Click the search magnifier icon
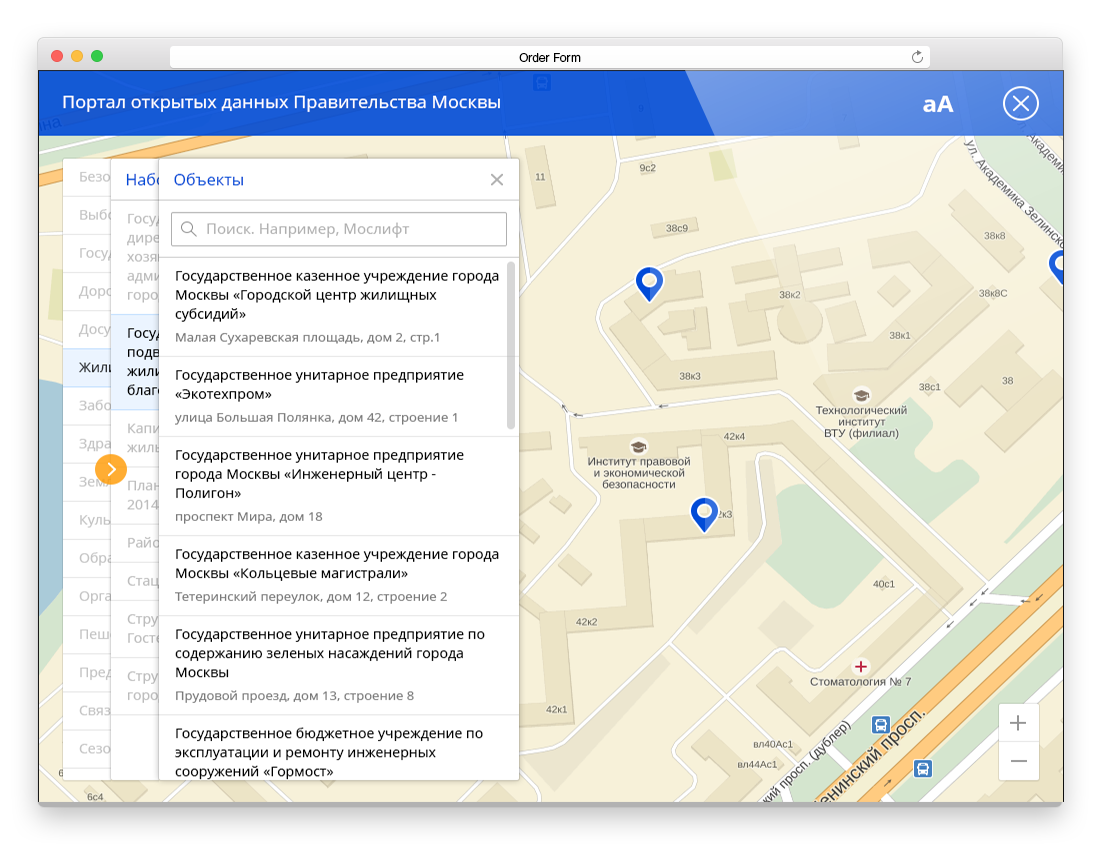Image resolution: width=1100 pixels, height=845 pixels. (x=189, y=229)
